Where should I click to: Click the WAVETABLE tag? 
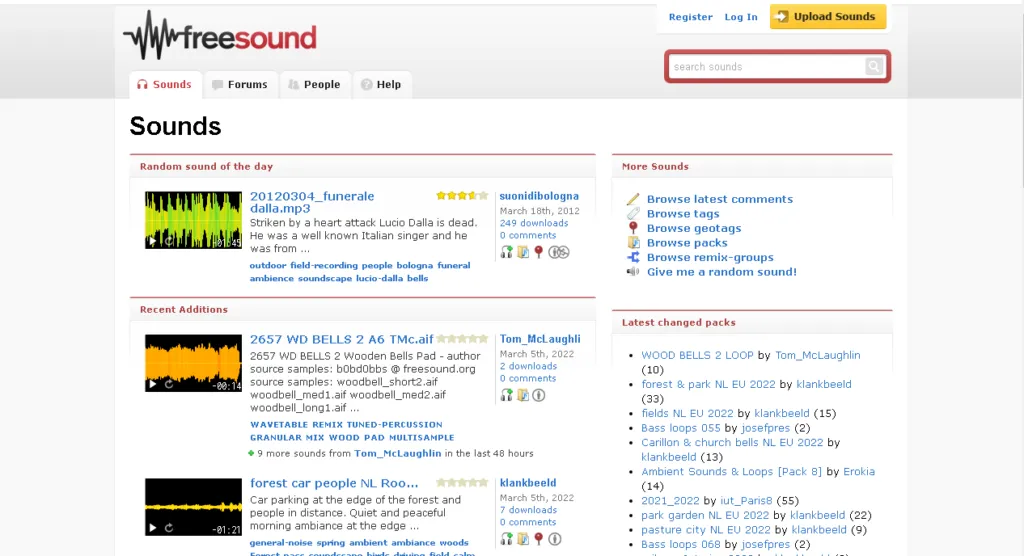(279, 425)
